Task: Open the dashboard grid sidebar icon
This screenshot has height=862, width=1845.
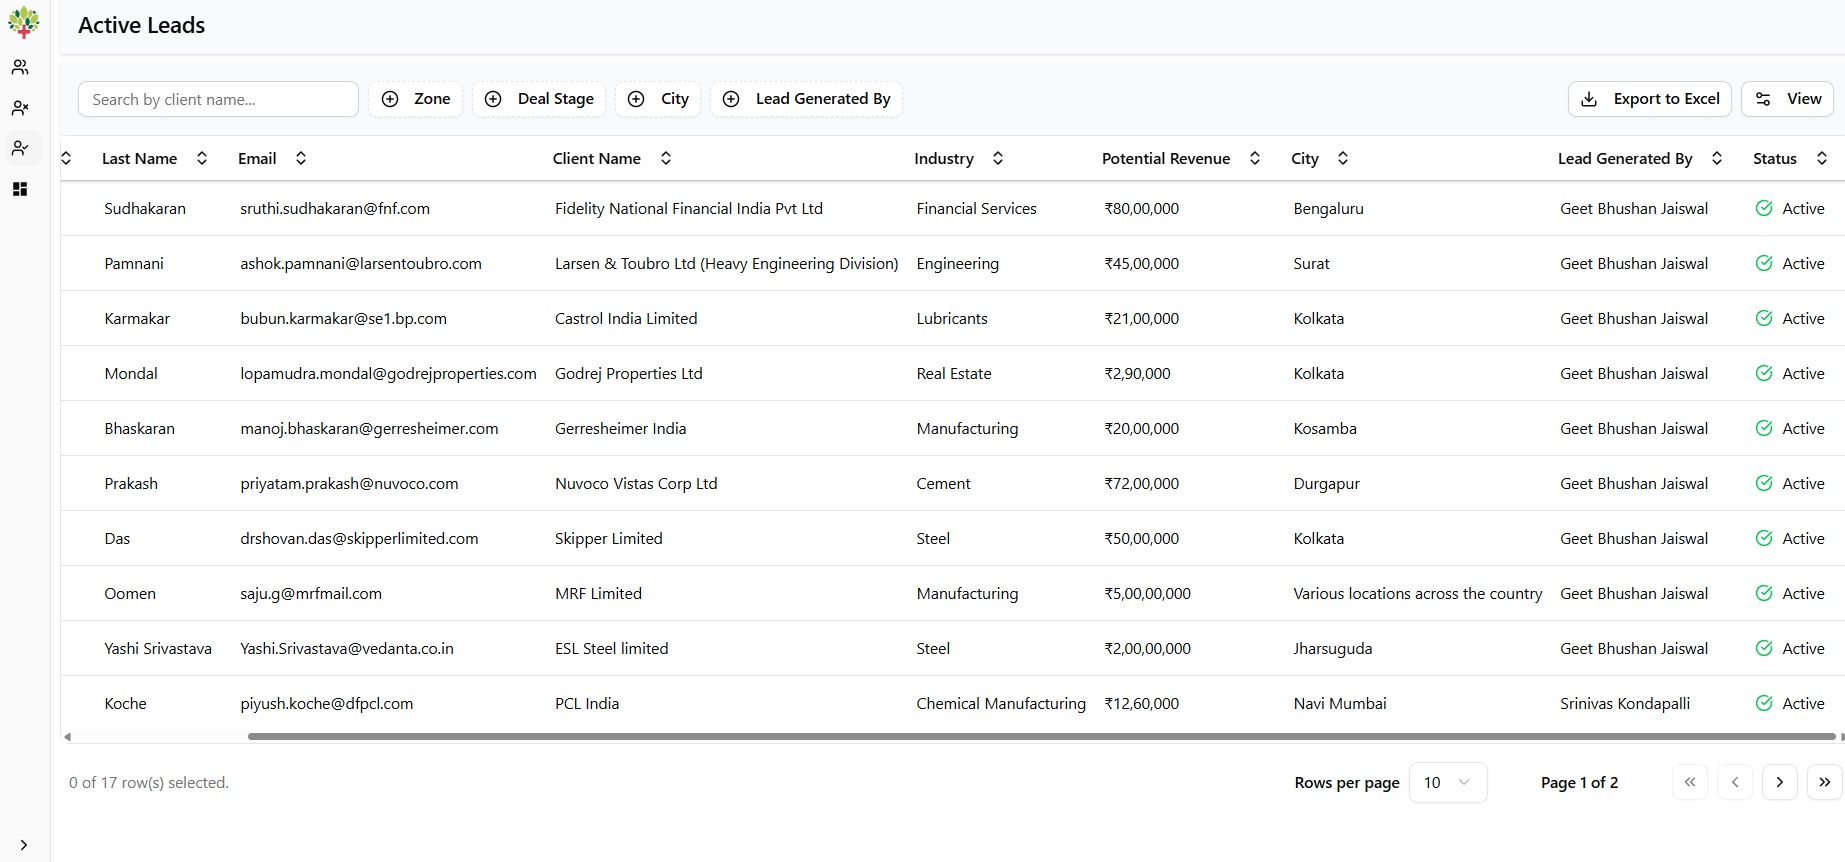Action: 20,189
